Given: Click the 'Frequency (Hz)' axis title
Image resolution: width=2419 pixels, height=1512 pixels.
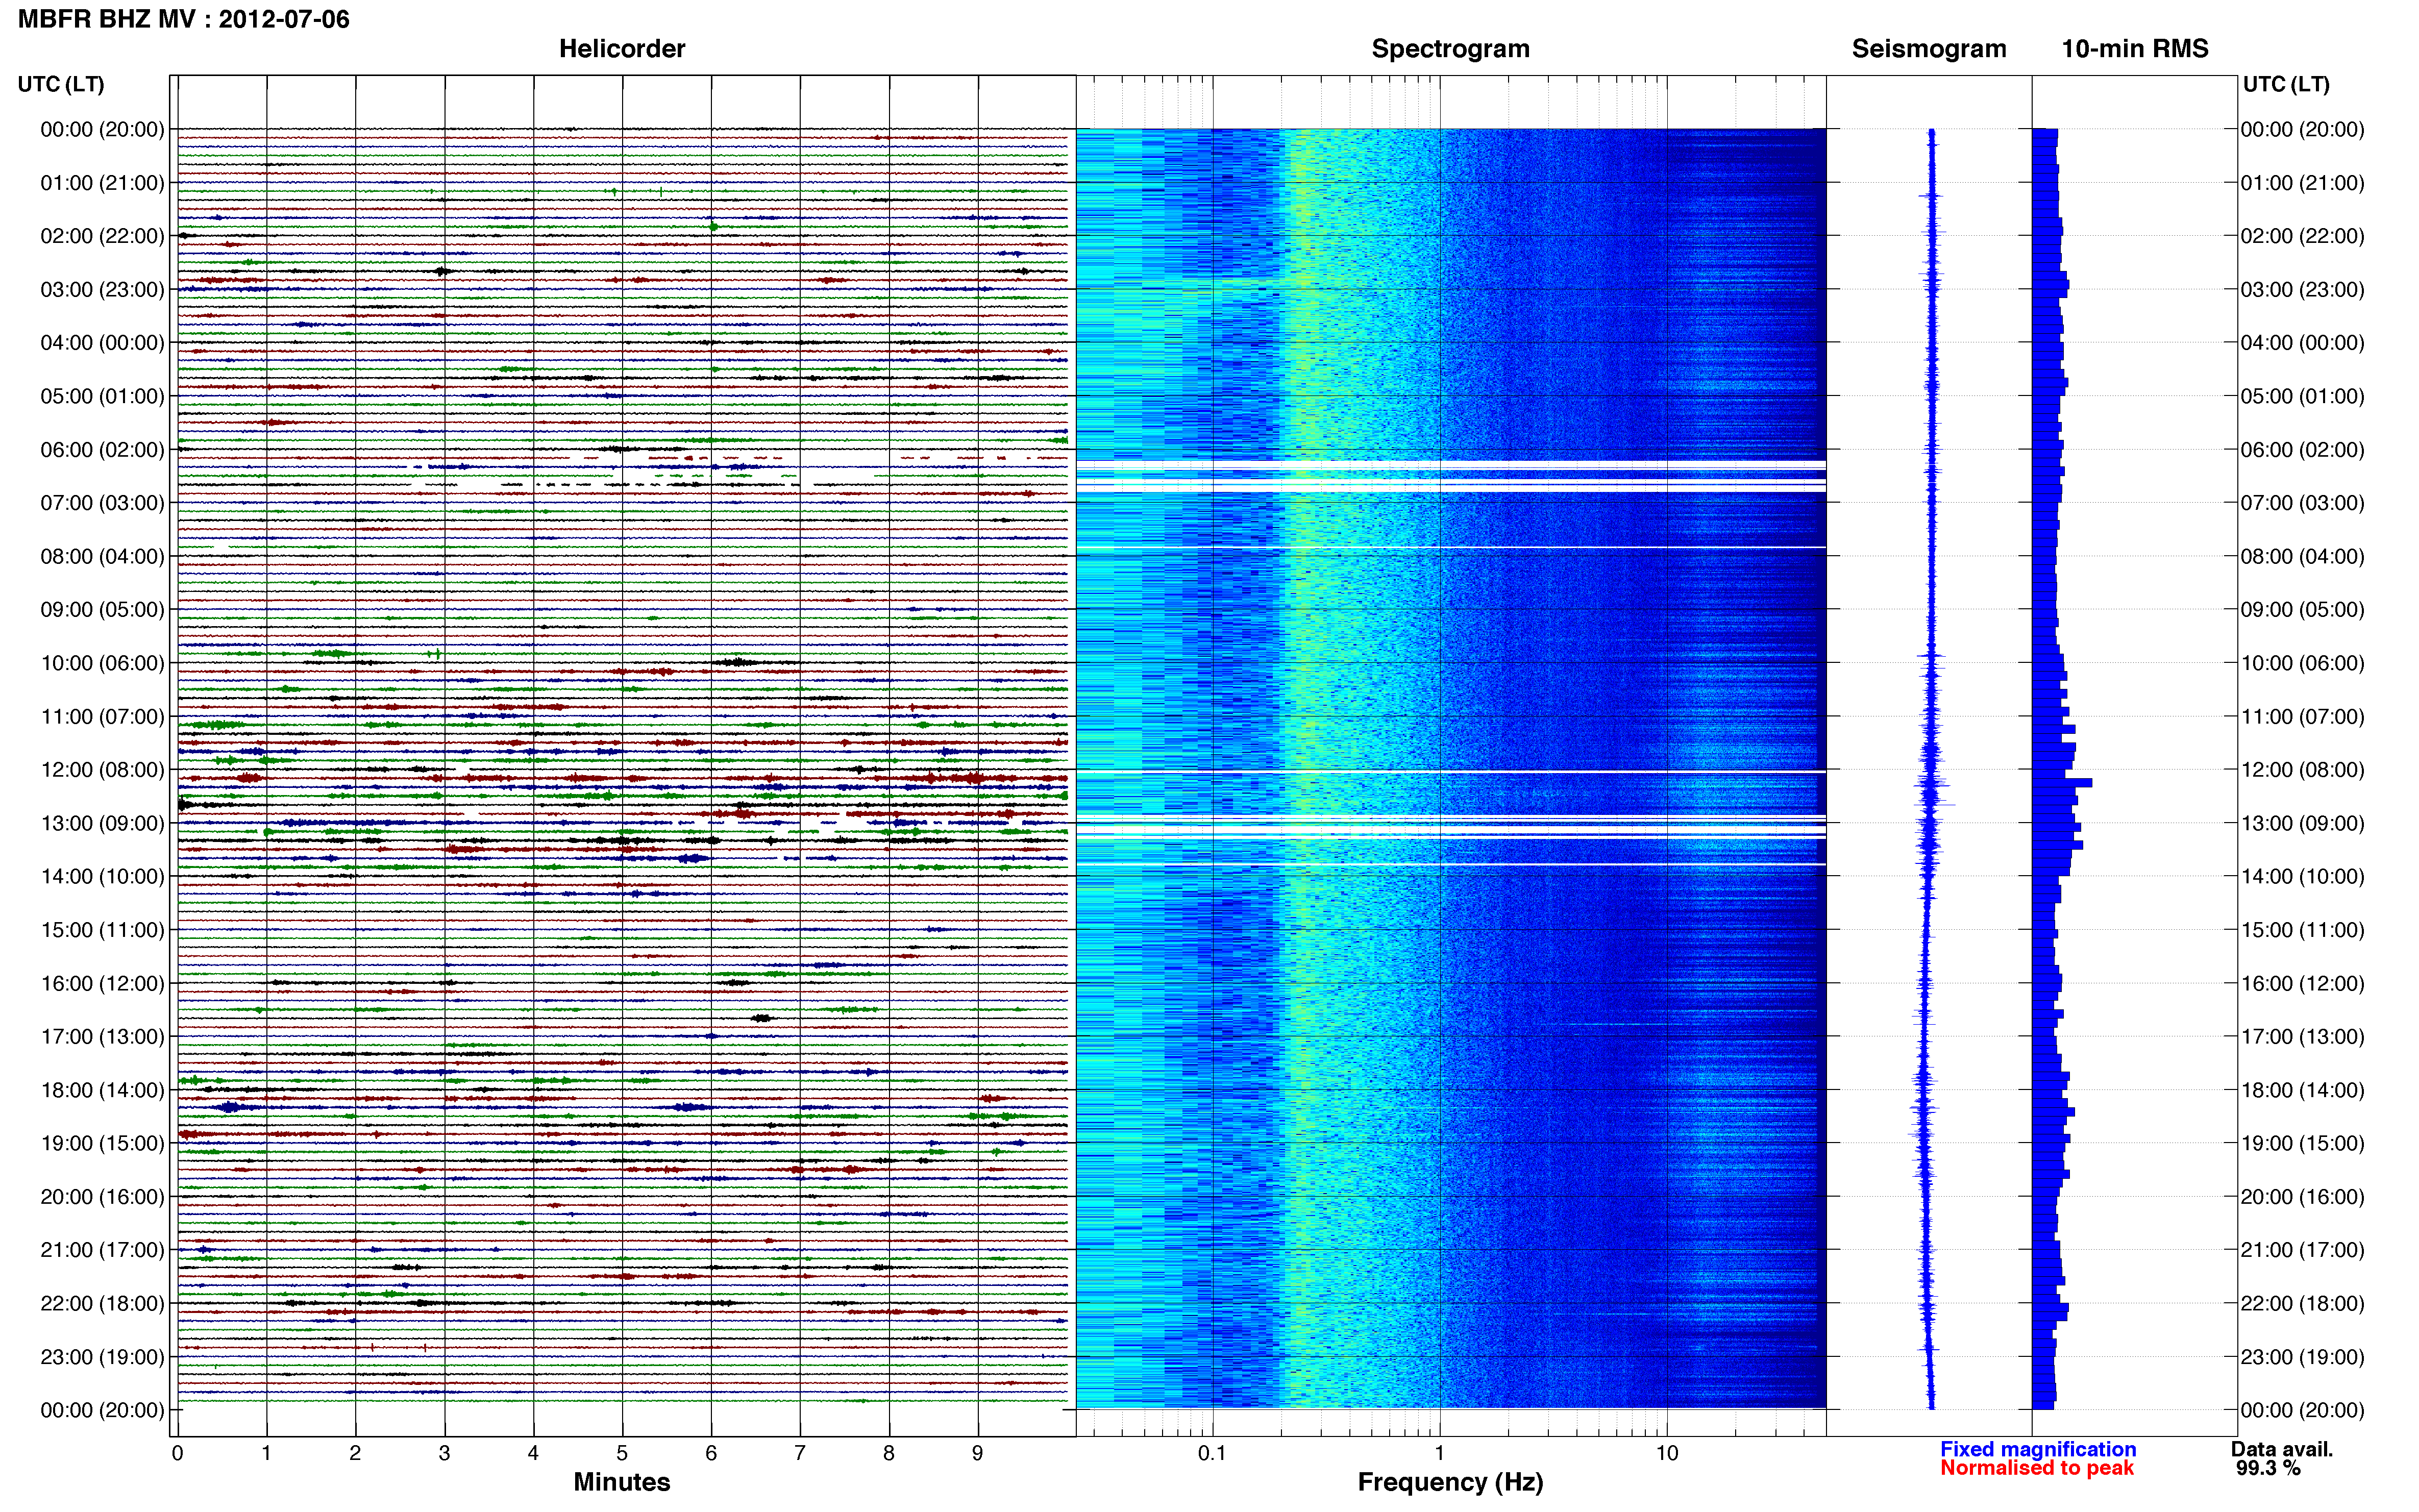Looking at the screenshot, I should pyautogui.click(x=1450, y=1482).
